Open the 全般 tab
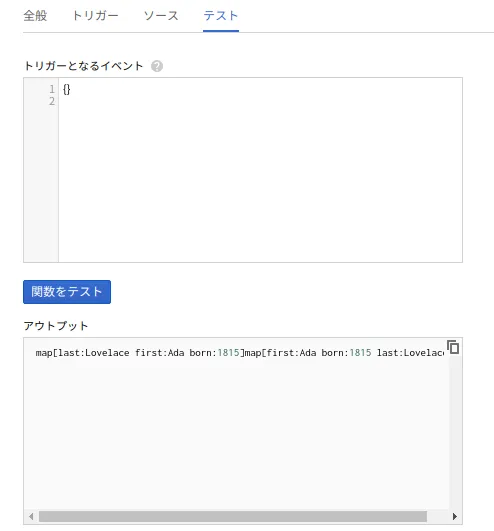The image size is (494, 531). (35, 16)
